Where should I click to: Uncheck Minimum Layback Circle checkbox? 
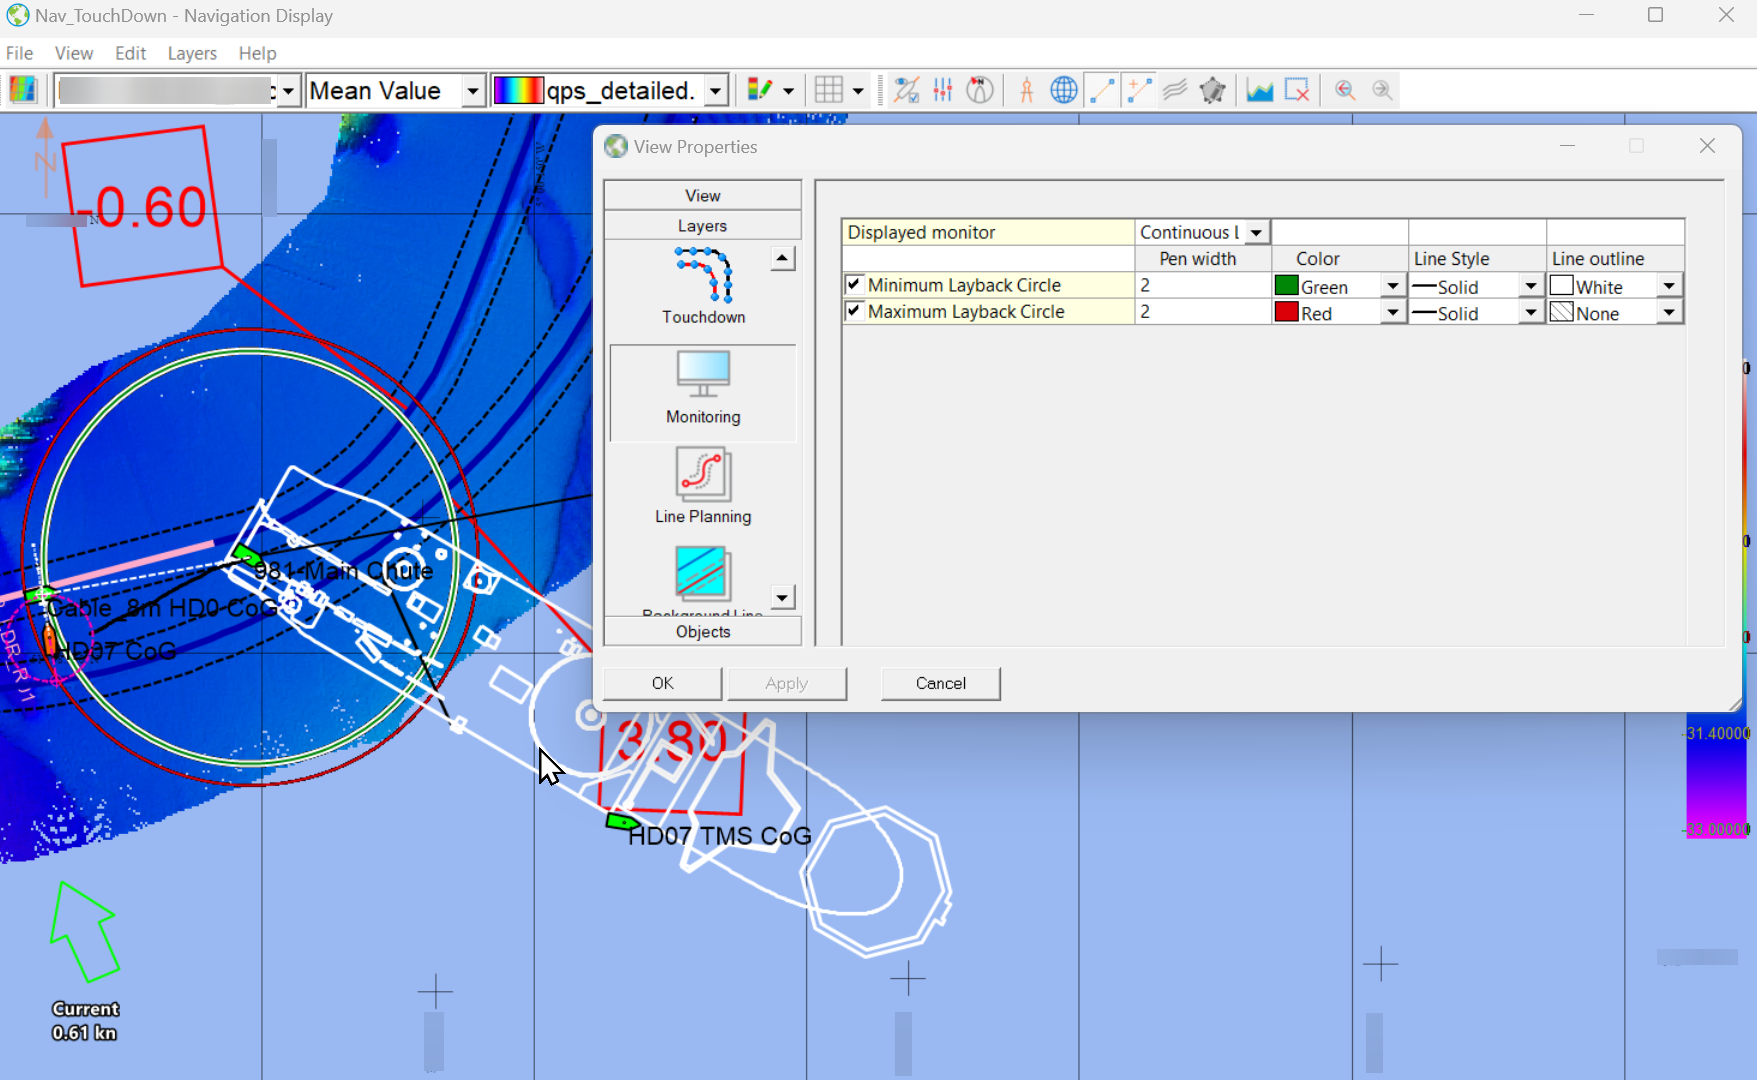coord(854,285)
